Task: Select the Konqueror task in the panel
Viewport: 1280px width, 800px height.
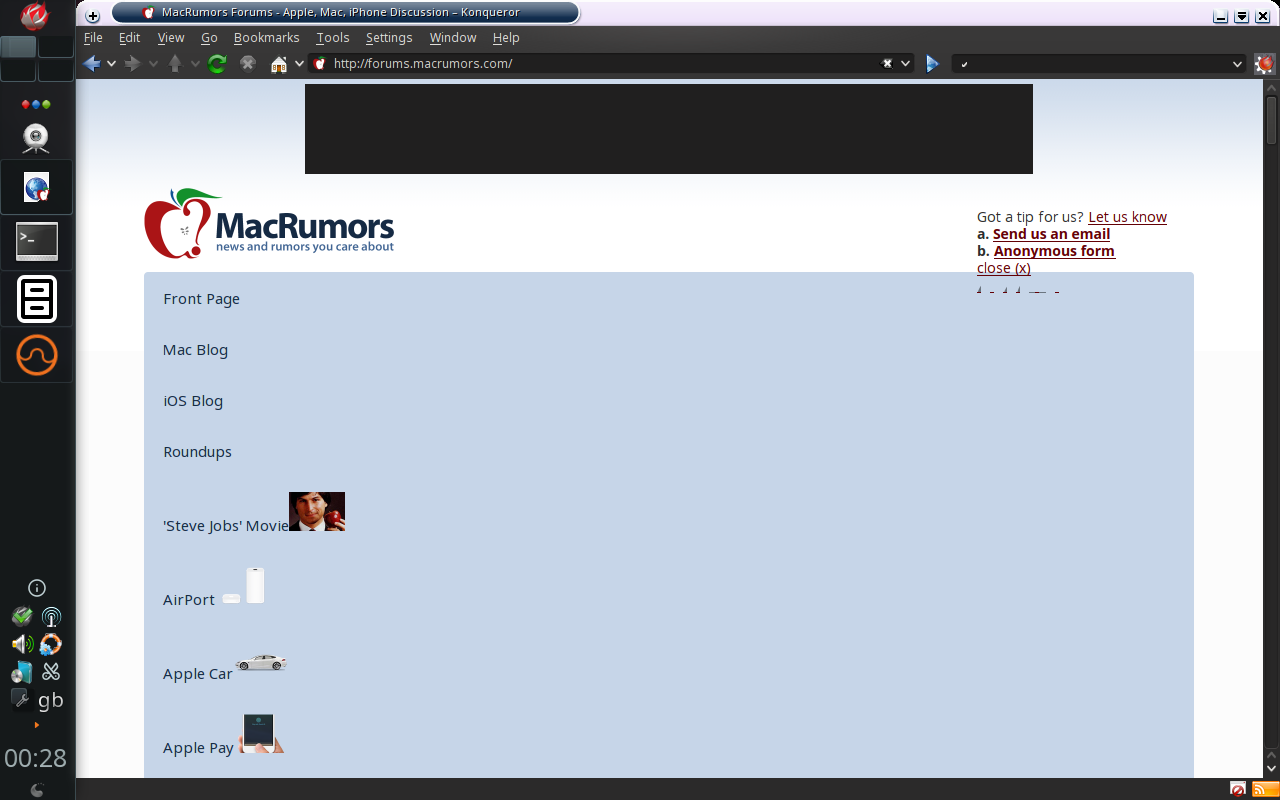Action: coord(37,187)
